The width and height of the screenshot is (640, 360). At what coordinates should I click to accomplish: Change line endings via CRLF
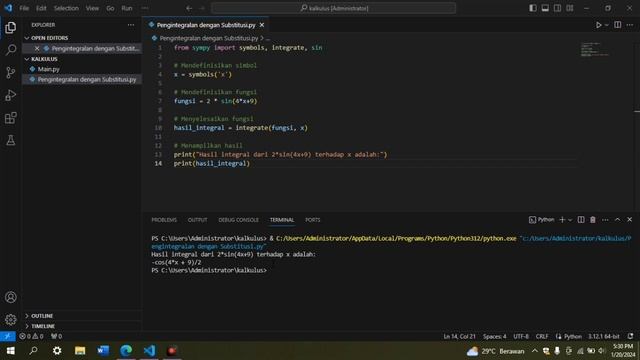[x=542, y=336]
